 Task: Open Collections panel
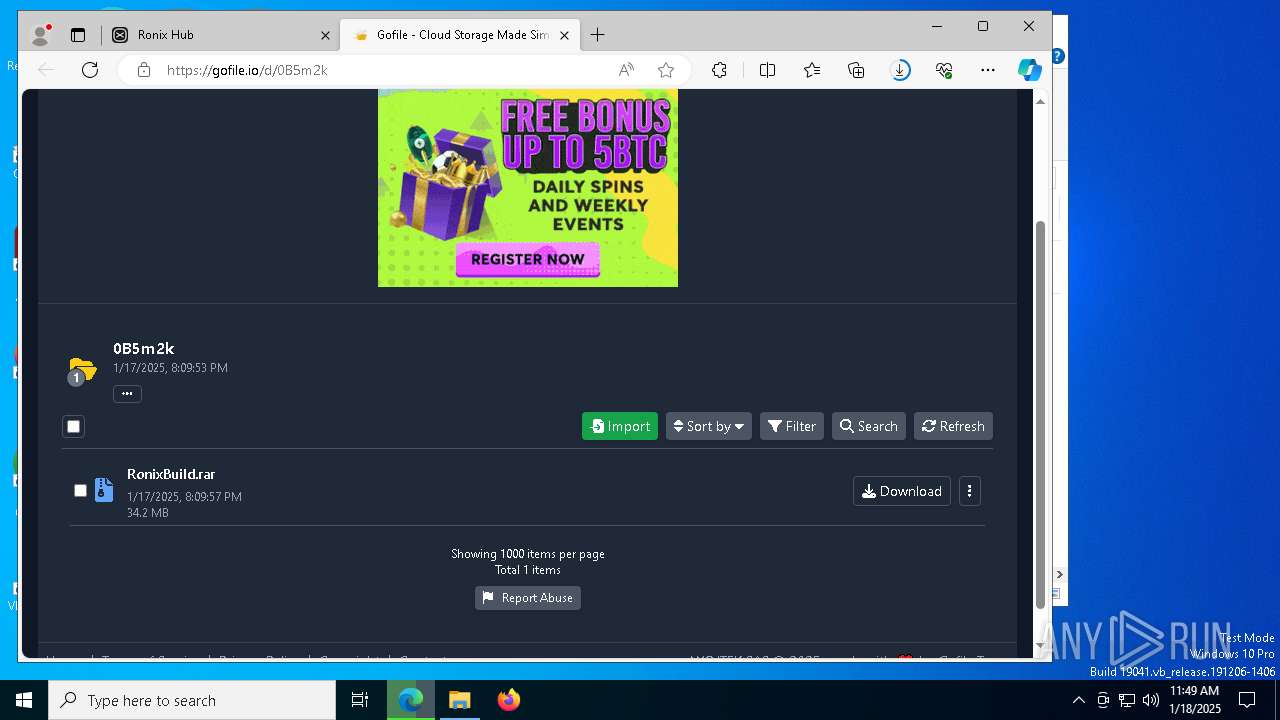click(x=856, y=70)
